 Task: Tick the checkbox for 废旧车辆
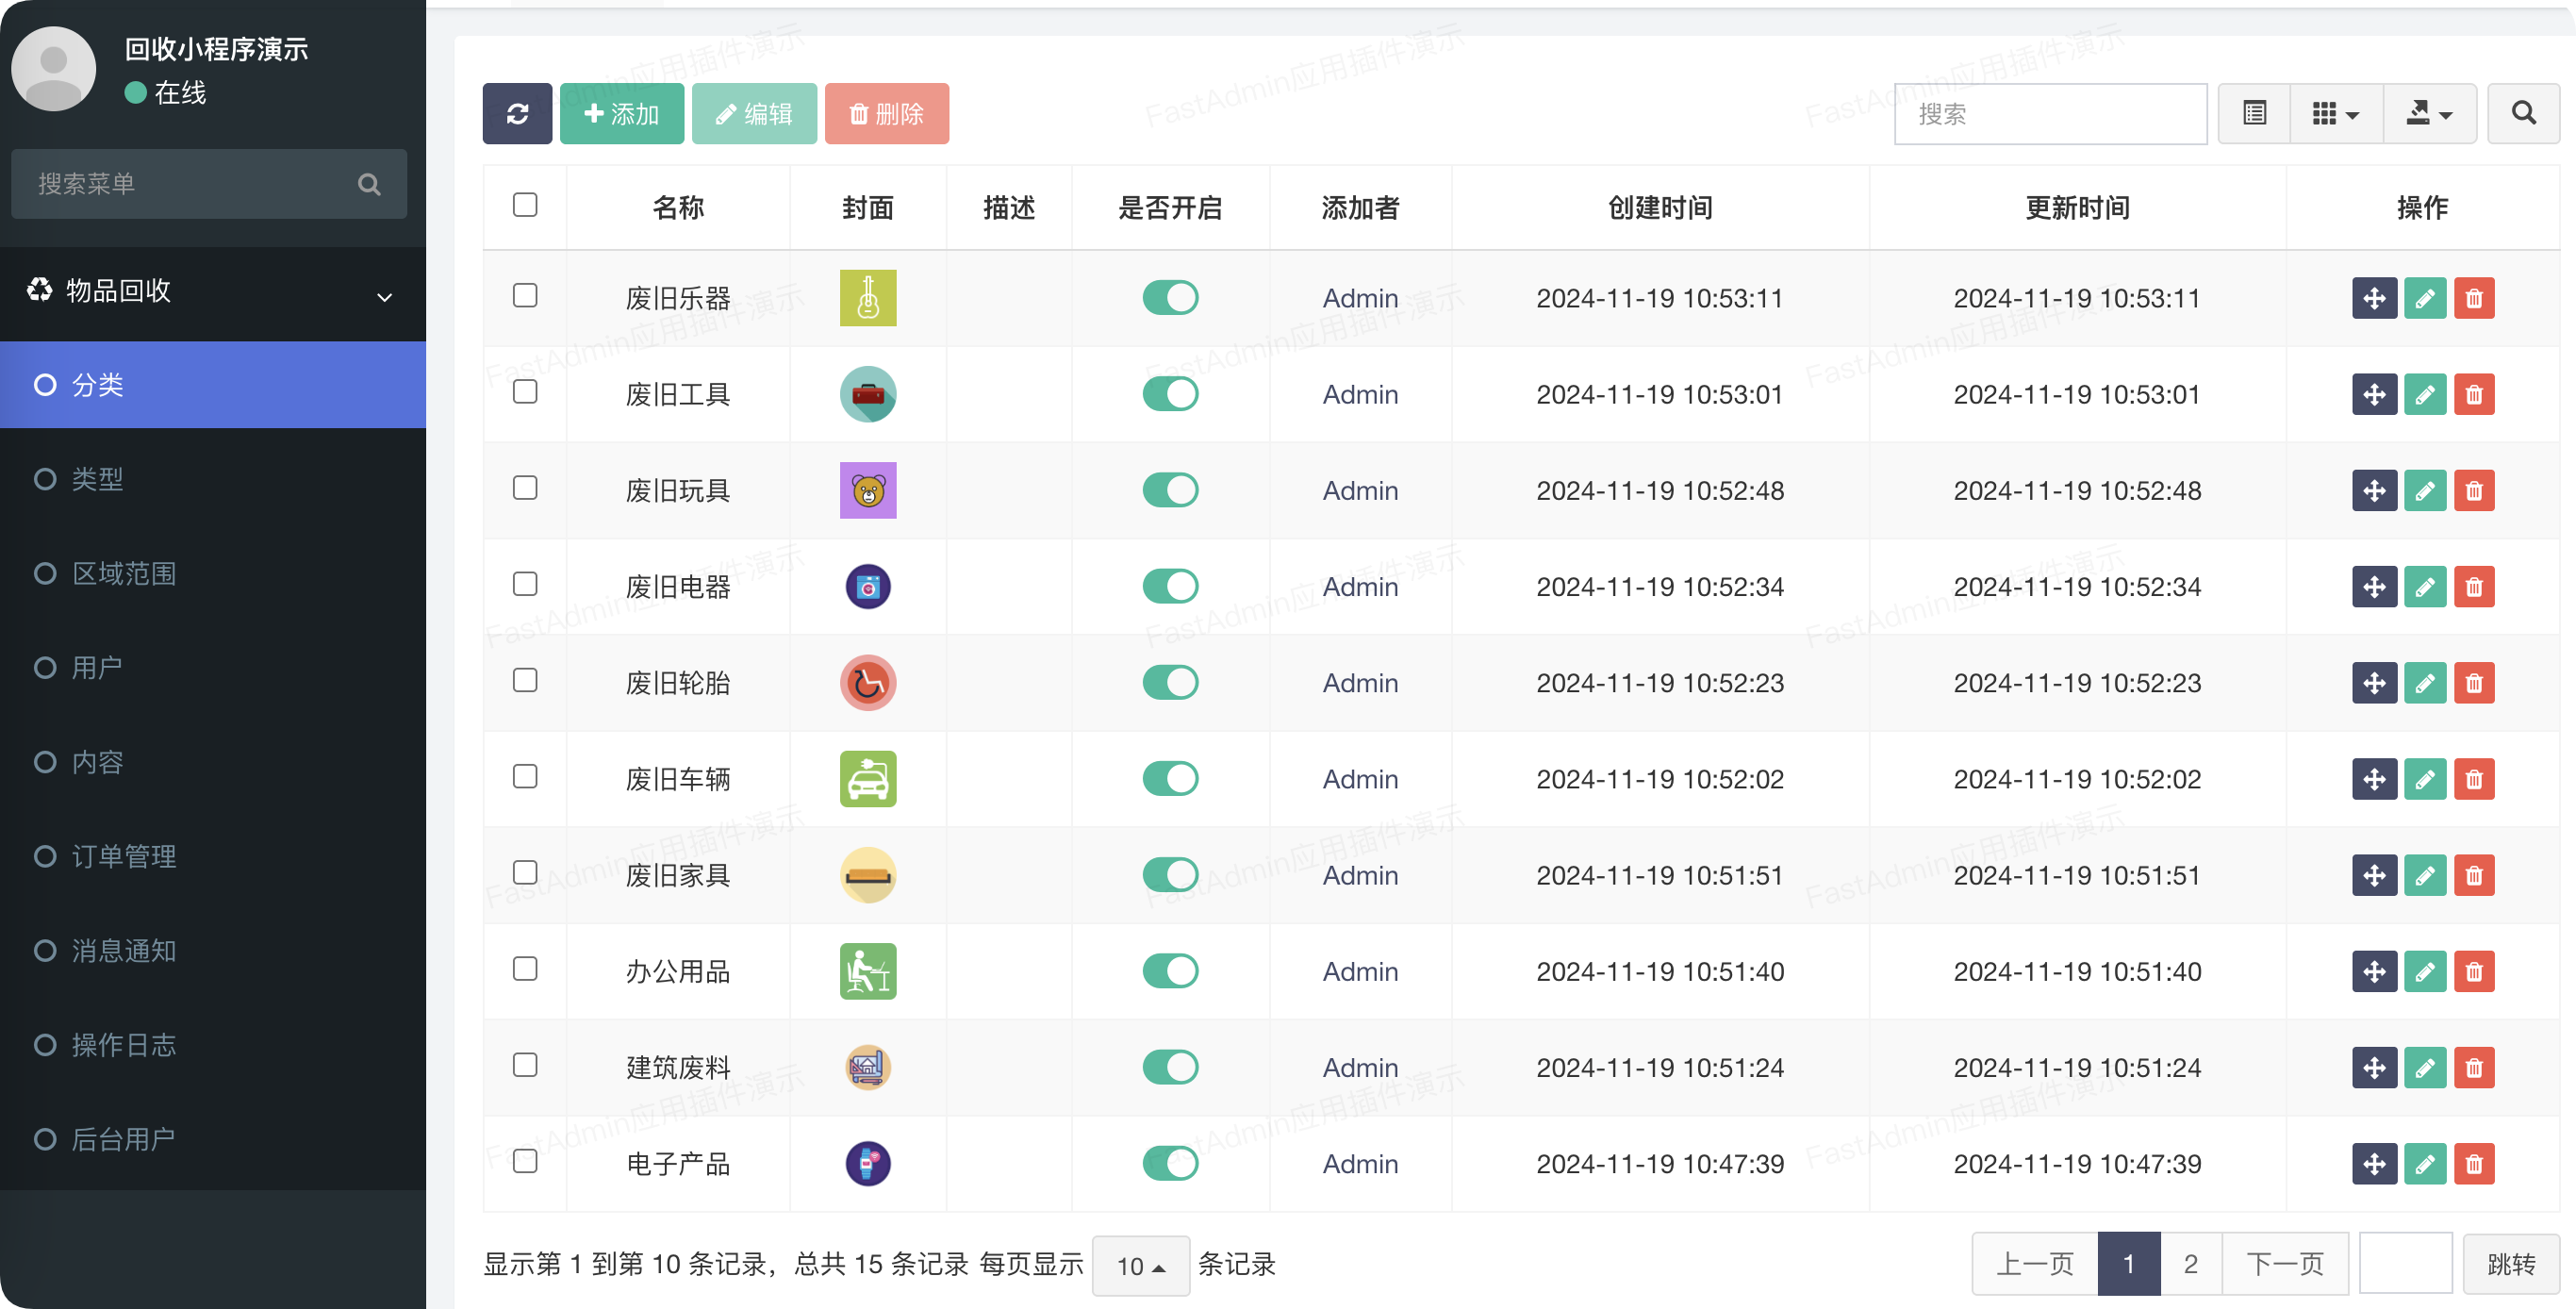tap(525, 777)
